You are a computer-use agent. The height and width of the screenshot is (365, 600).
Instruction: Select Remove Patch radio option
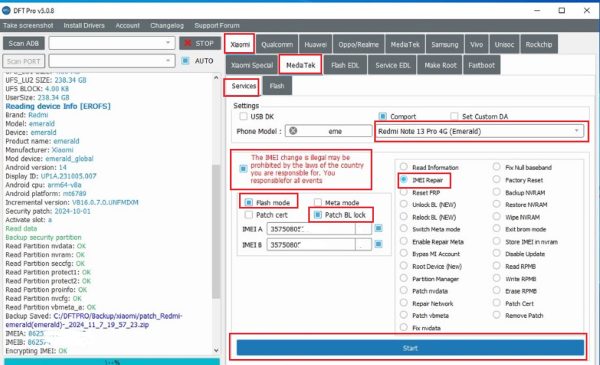coord(496,315)
